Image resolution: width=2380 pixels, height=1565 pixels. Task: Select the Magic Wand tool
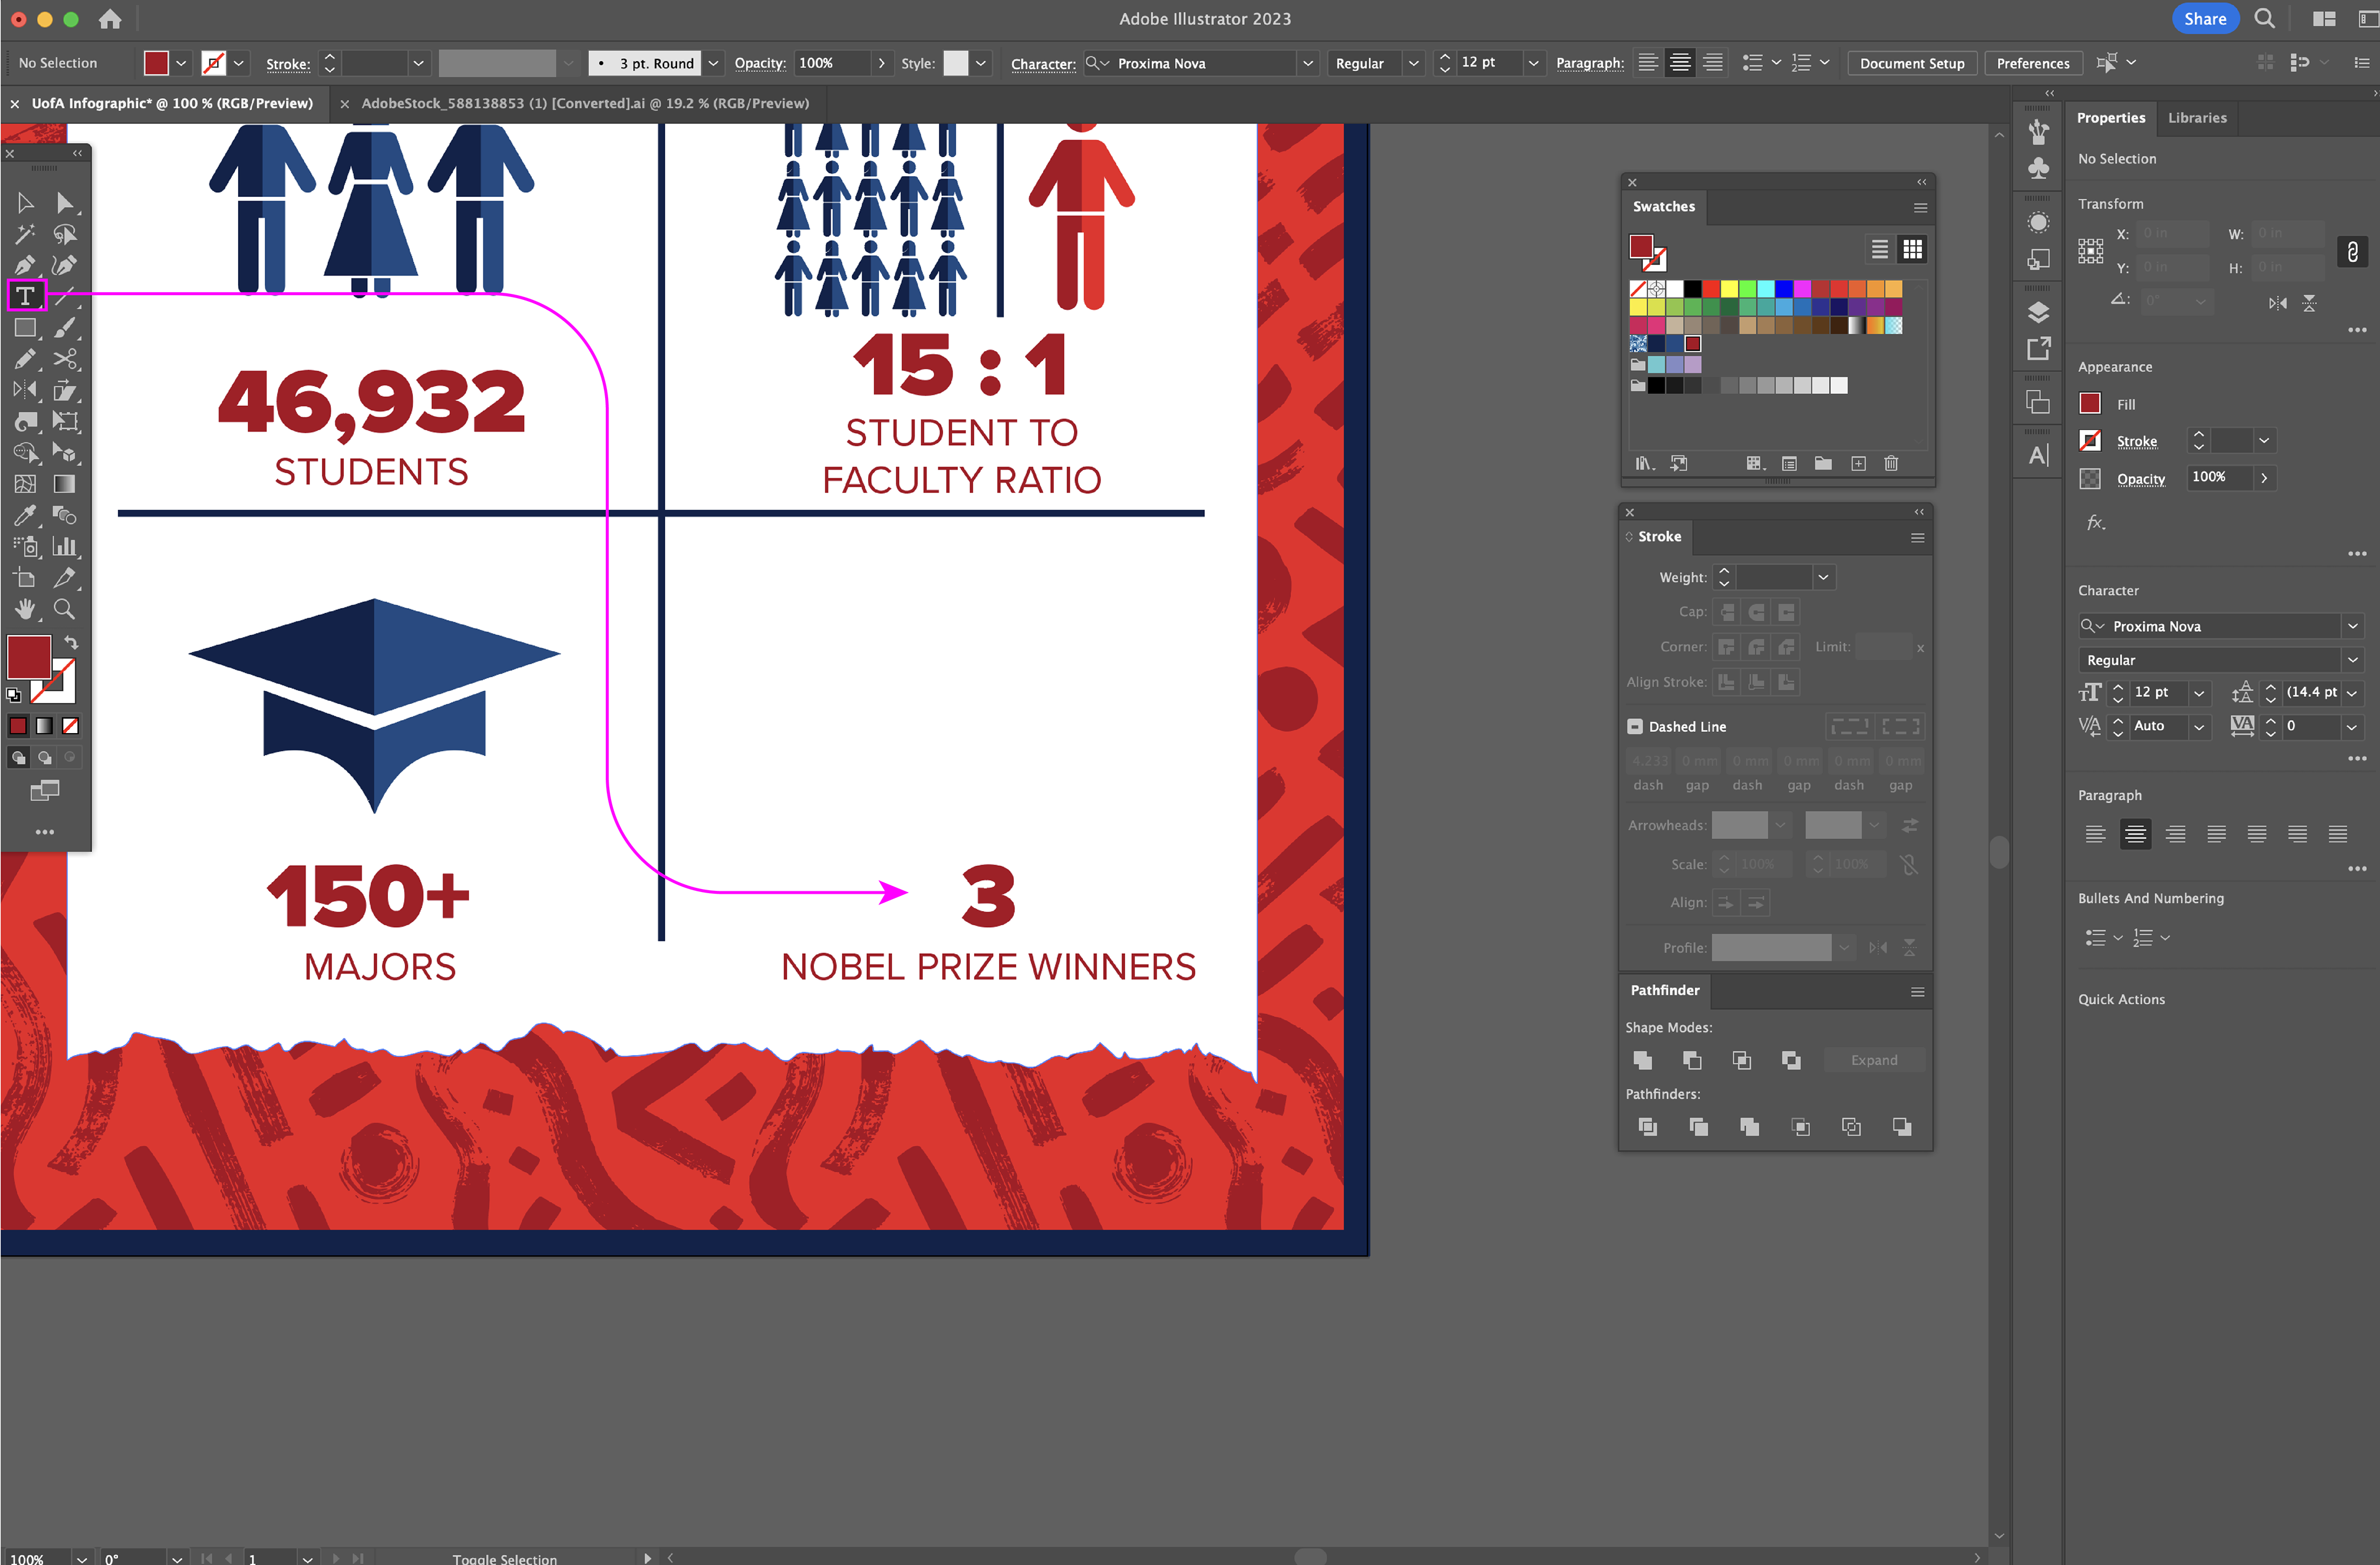[25, 234]
